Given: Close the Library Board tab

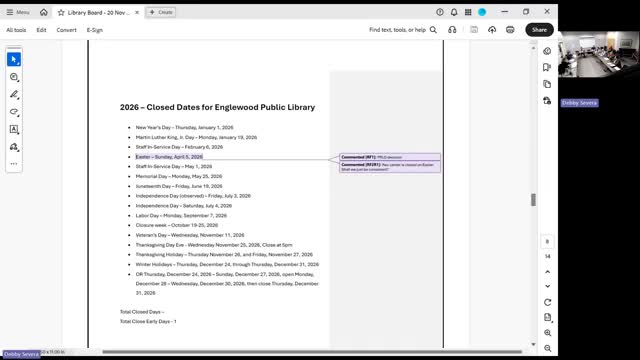Looking at the screenshot, I should (137, 13).
